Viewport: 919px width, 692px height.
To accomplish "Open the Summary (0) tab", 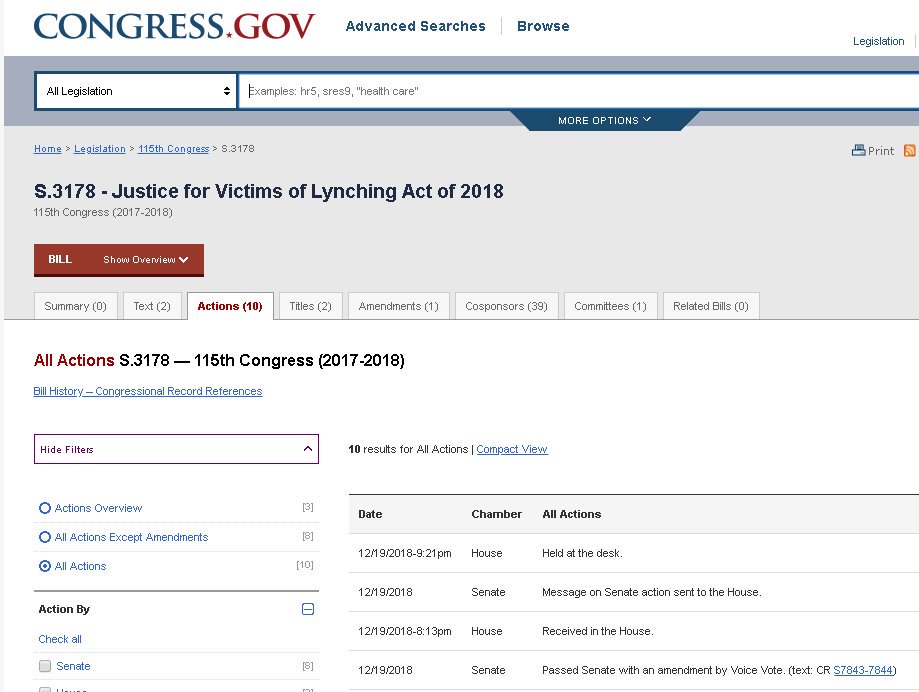I will point(76,306).
